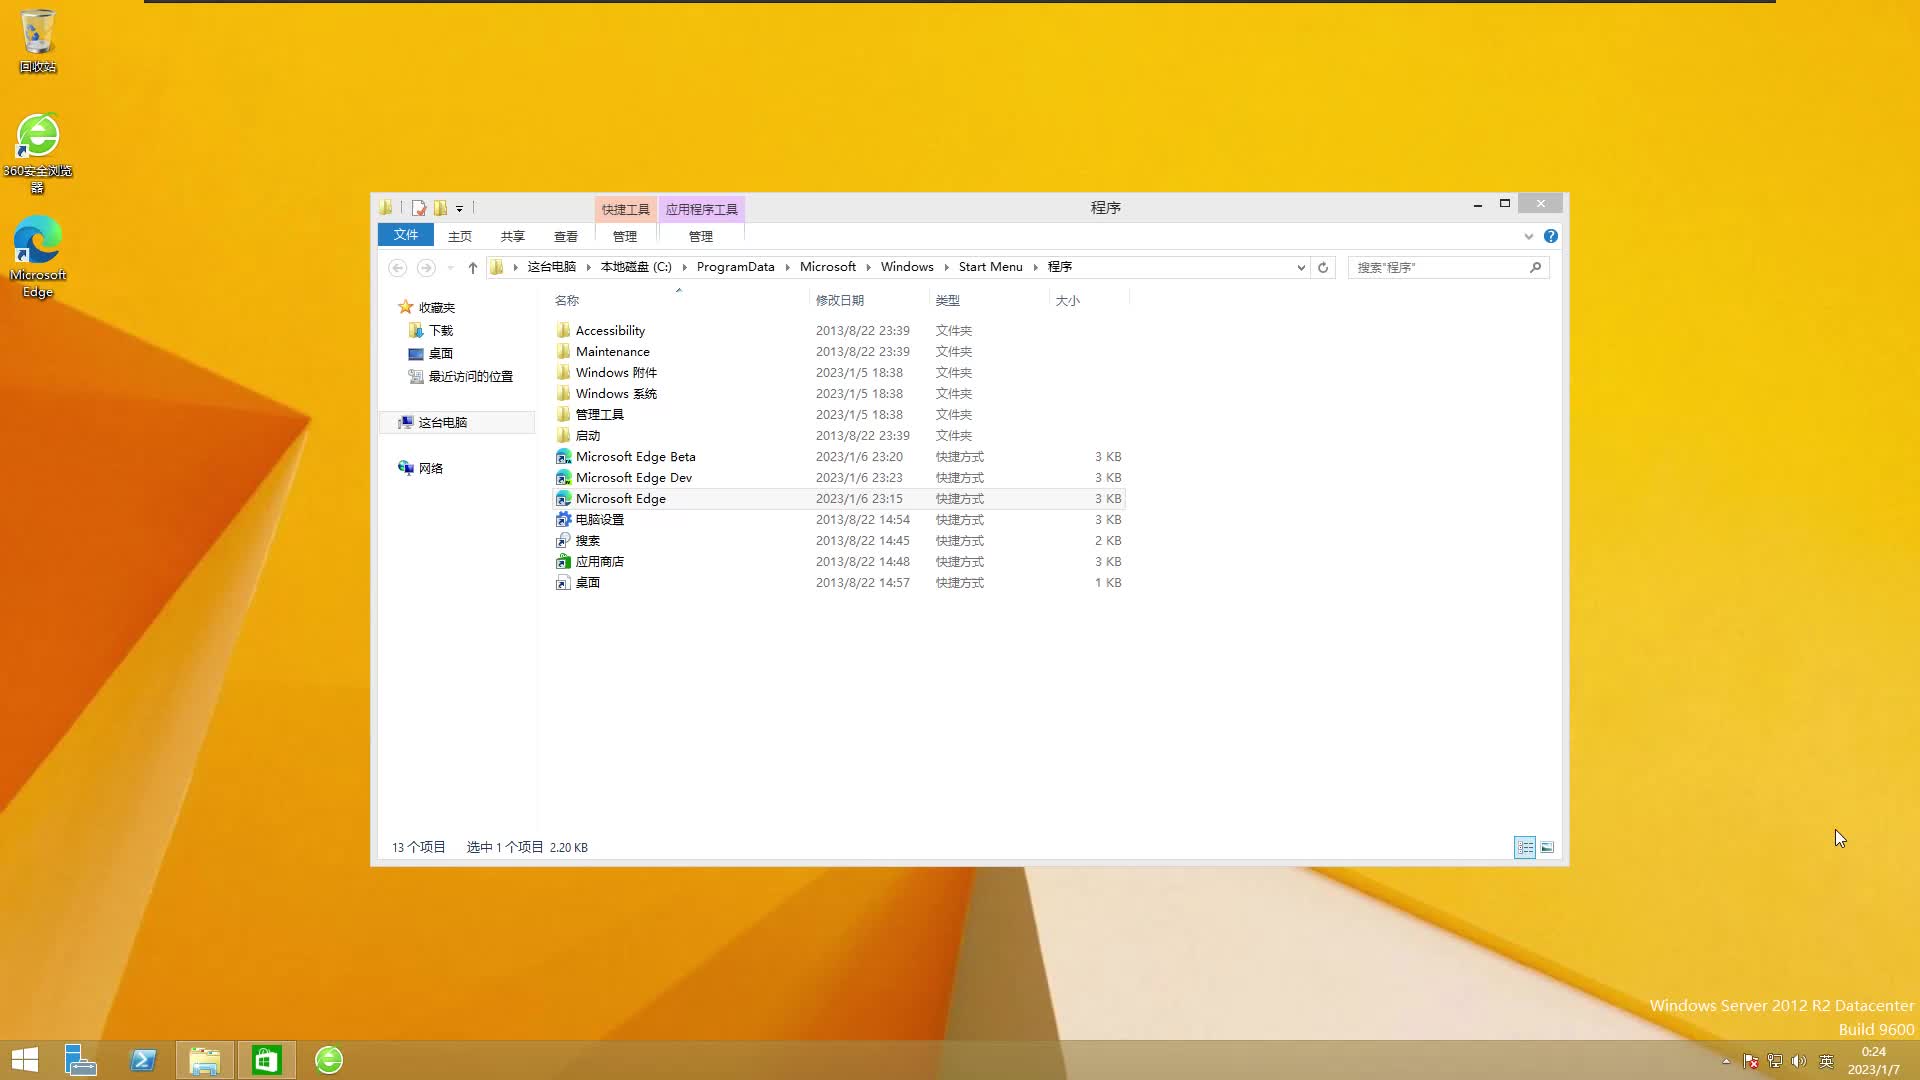Open the Help question mark icon
The height and width of the screenshot is (1080, 1920).
pos(1550,236)
